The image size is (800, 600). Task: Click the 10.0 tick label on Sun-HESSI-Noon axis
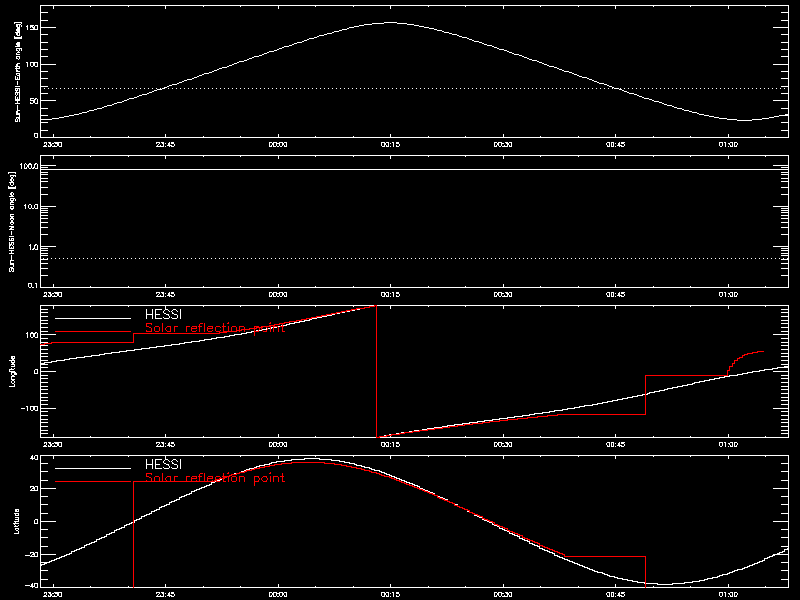coord(31,207)
